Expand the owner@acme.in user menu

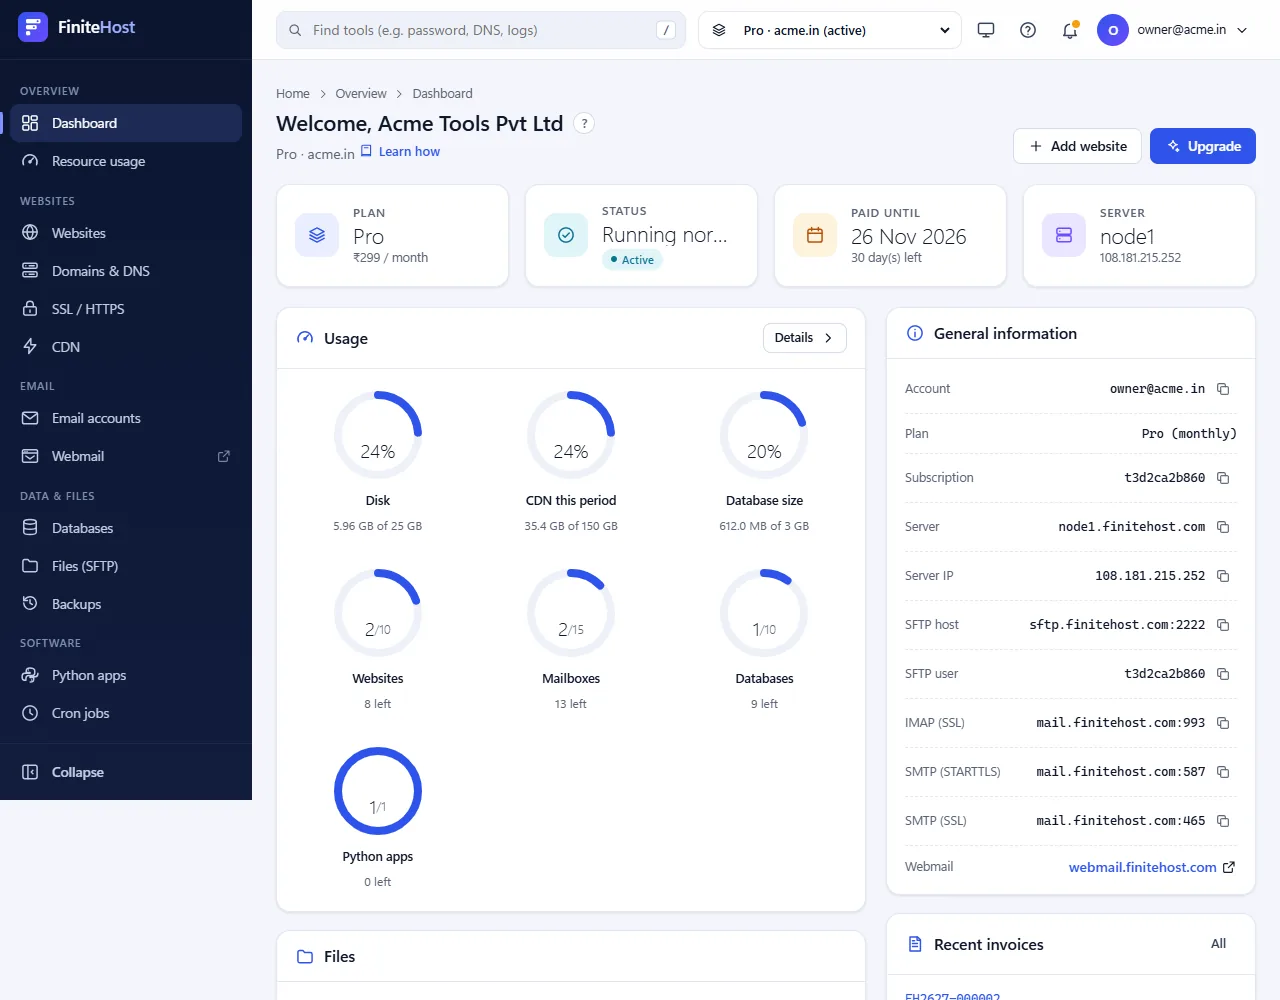[x=1175, y=30]
